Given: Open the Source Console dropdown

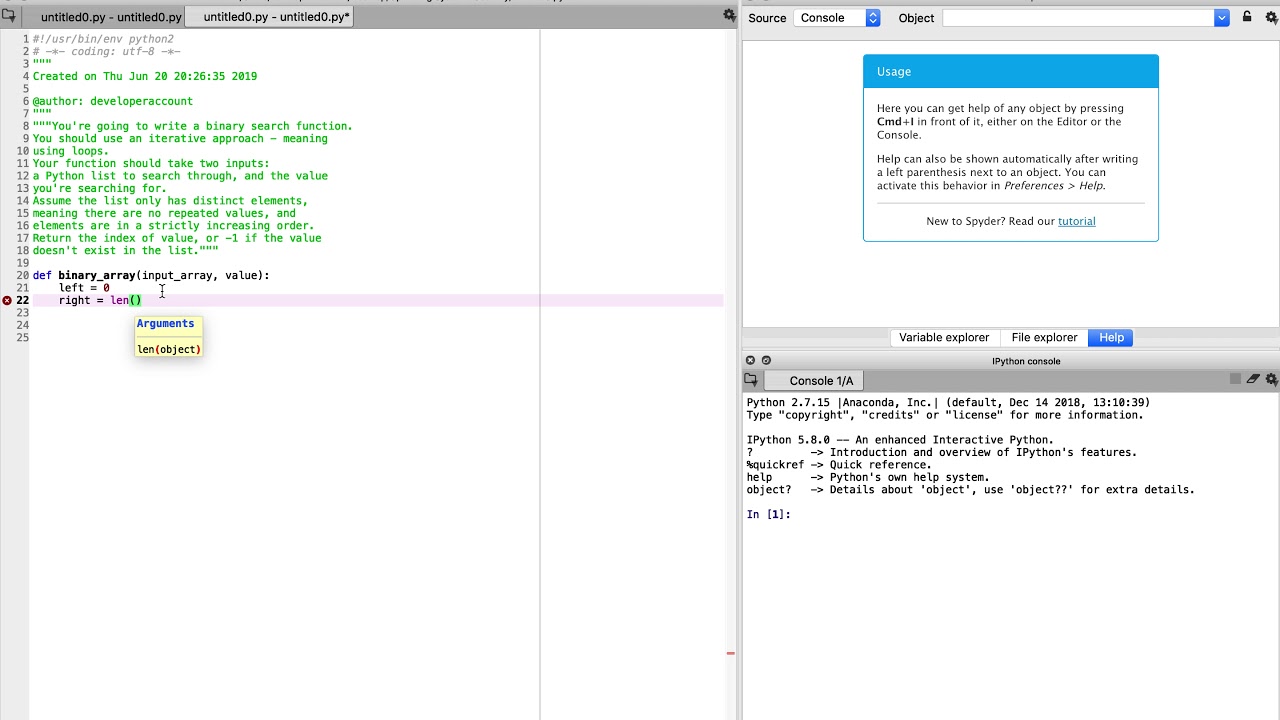Looking at the screenshot, I should pyautogui.click(x=837, y=18).
